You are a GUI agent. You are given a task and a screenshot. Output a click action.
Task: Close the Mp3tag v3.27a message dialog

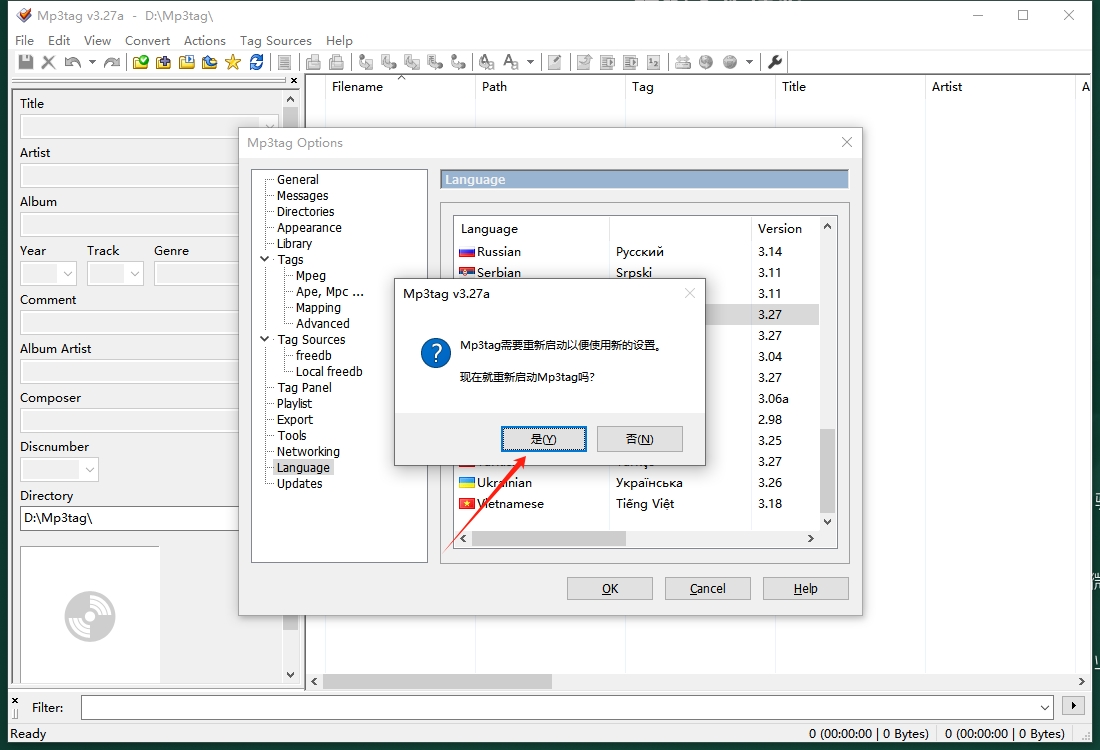click(689, 294)
